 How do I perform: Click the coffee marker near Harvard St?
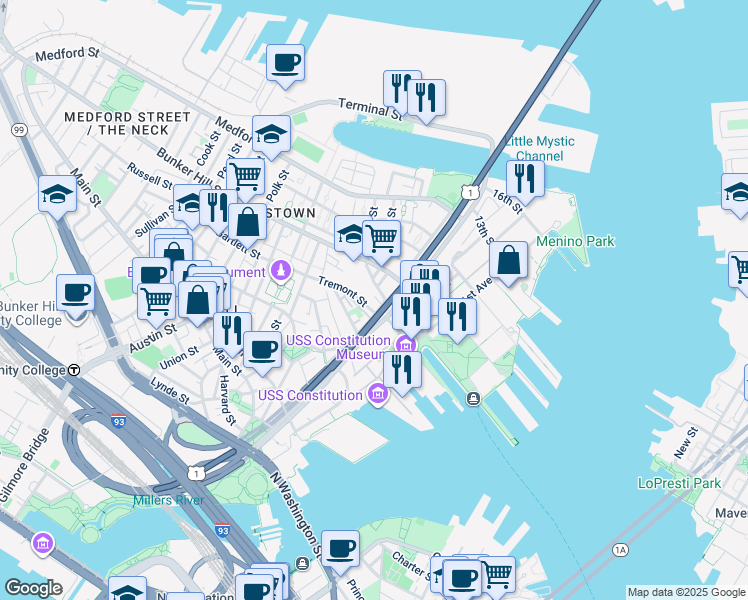[x=262, y=350]
